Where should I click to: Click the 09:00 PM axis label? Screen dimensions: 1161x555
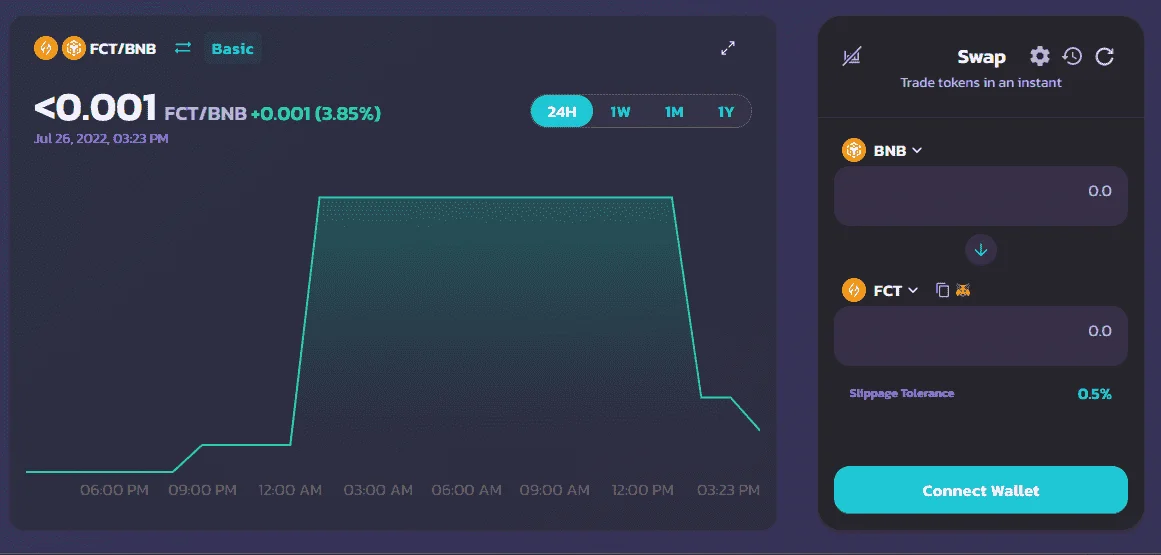point(202,490)
